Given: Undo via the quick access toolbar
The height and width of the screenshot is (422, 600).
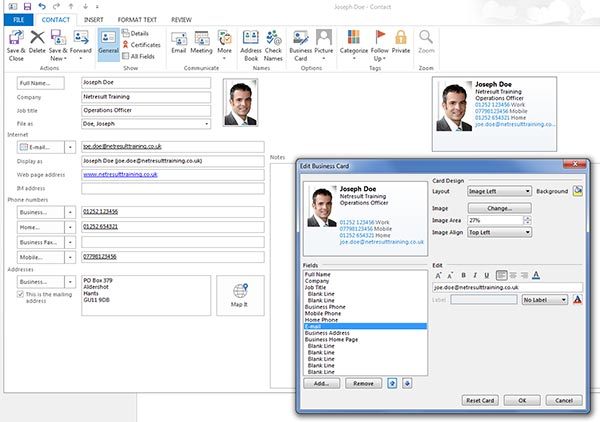Looking at the screenshot, I should pyautogui.click(x=42, y=6).
